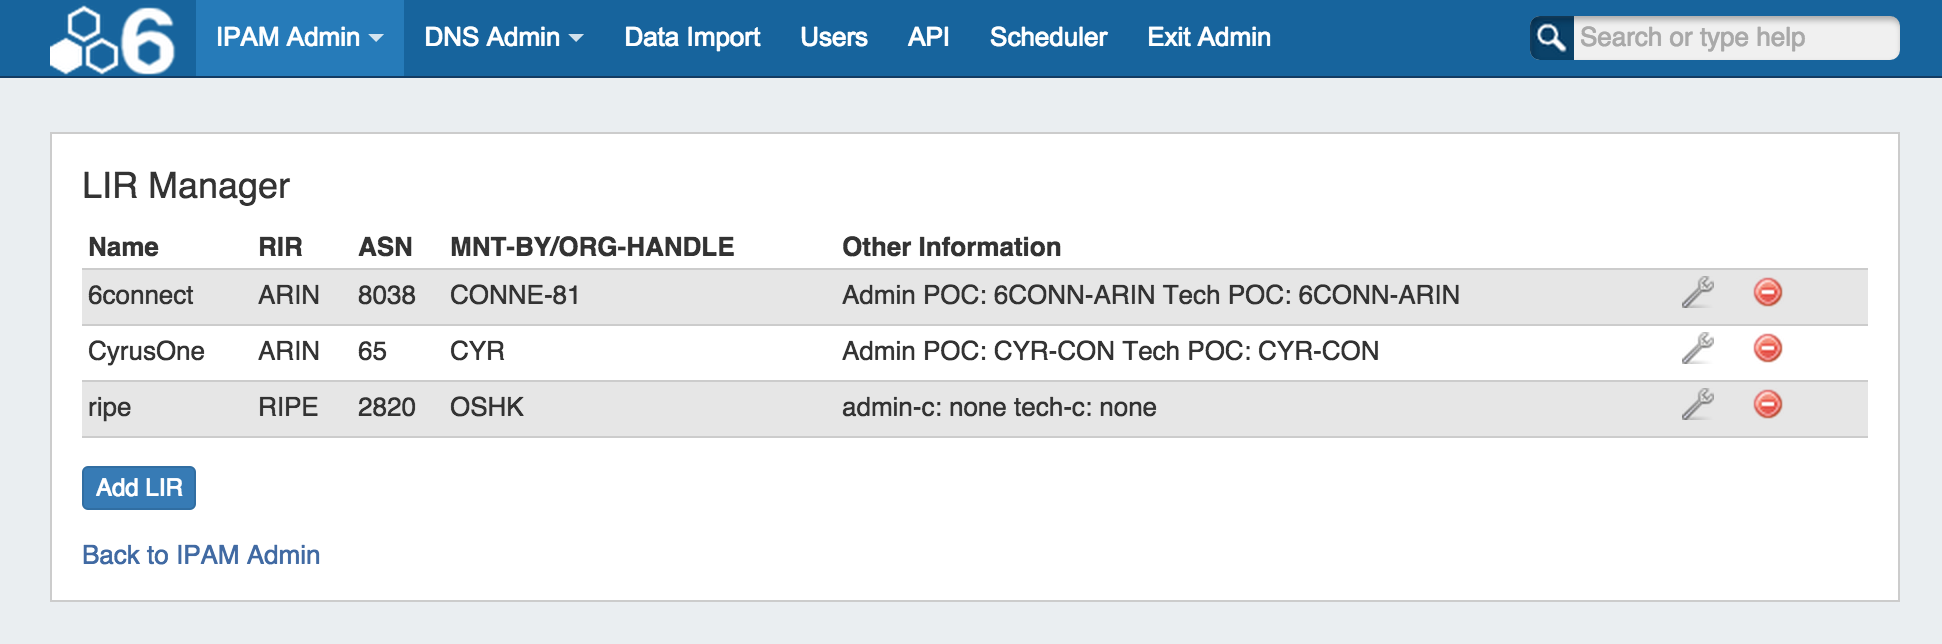Image resolution: width=1942 pixels, height=644 pixels.
Task: Click the 6connect logo icon
Action: click(x=112, y=41)
